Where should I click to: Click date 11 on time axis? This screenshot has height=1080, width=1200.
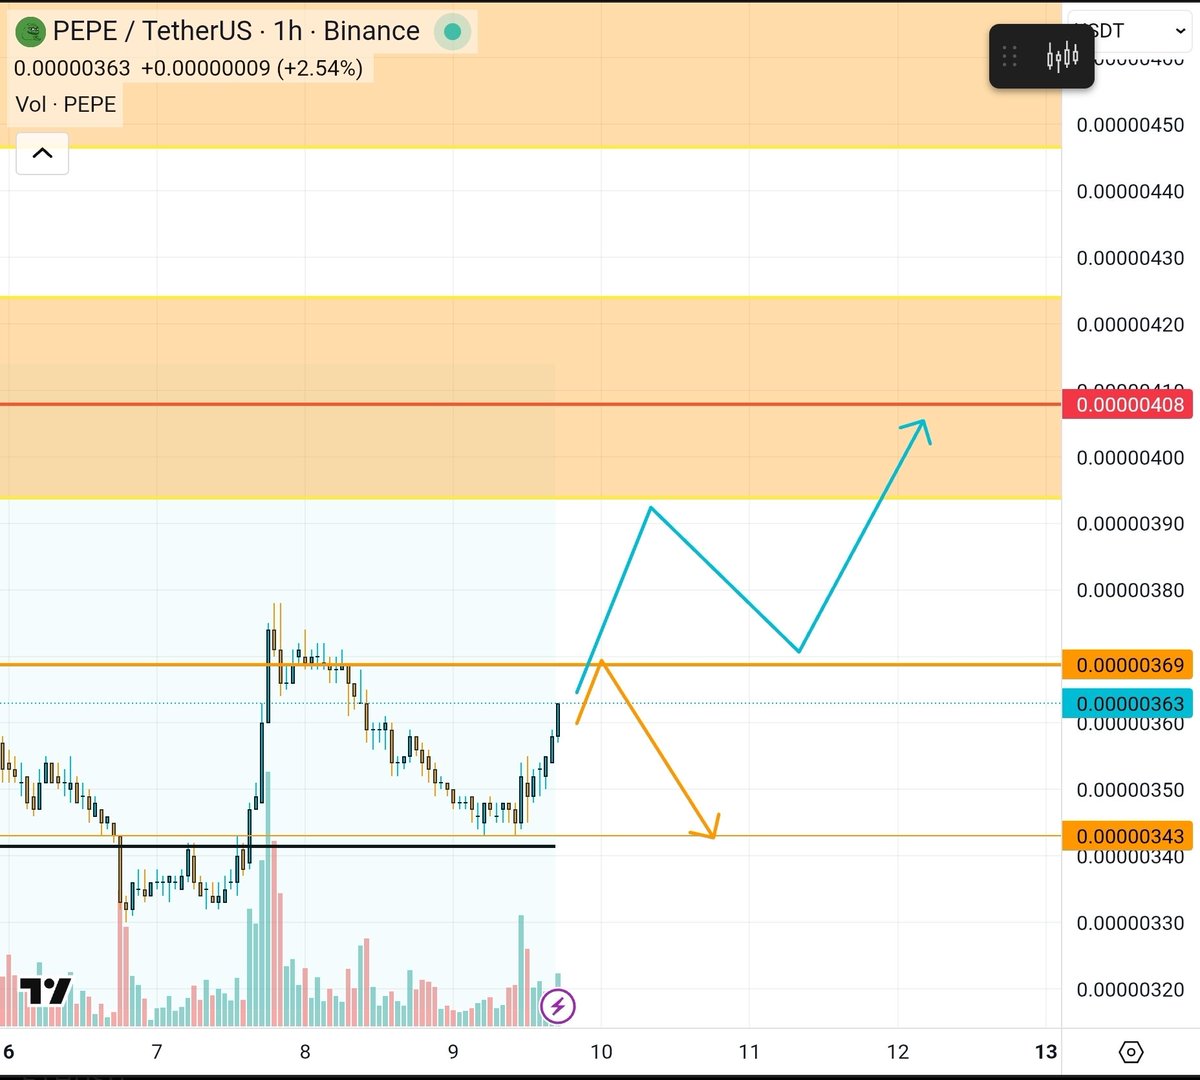[749, 1051]
